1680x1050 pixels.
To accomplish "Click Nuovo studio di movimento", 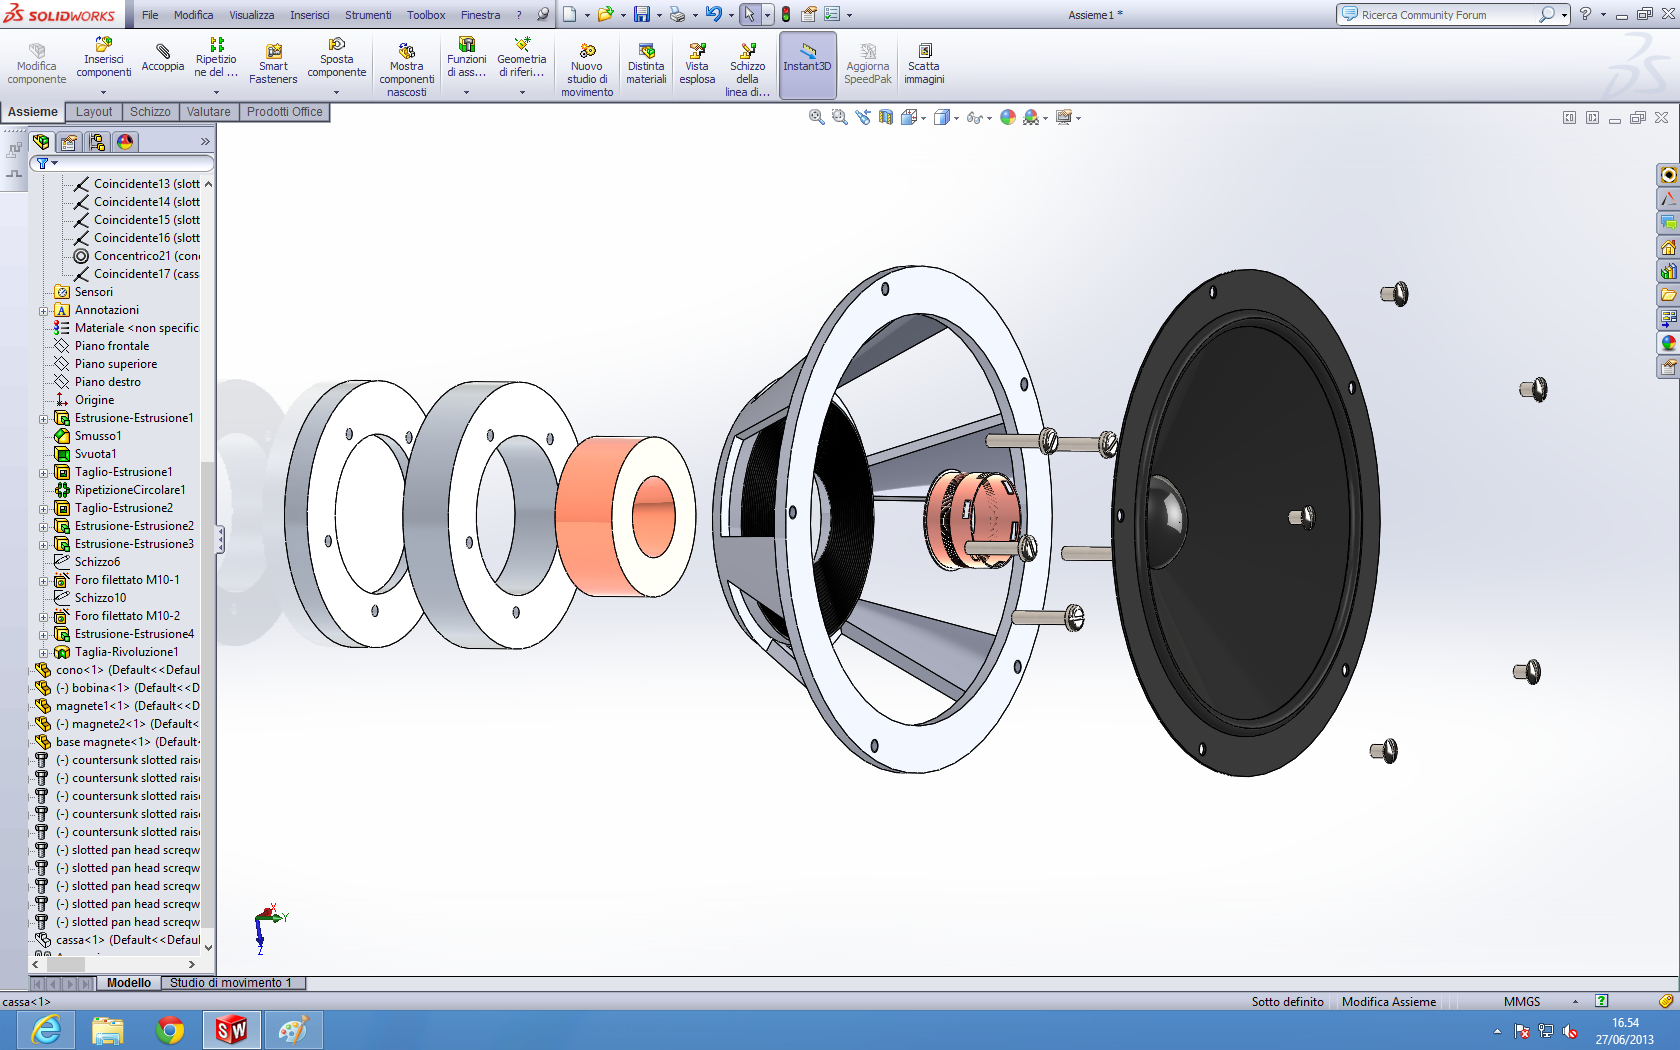I will (x=587, y=68).
